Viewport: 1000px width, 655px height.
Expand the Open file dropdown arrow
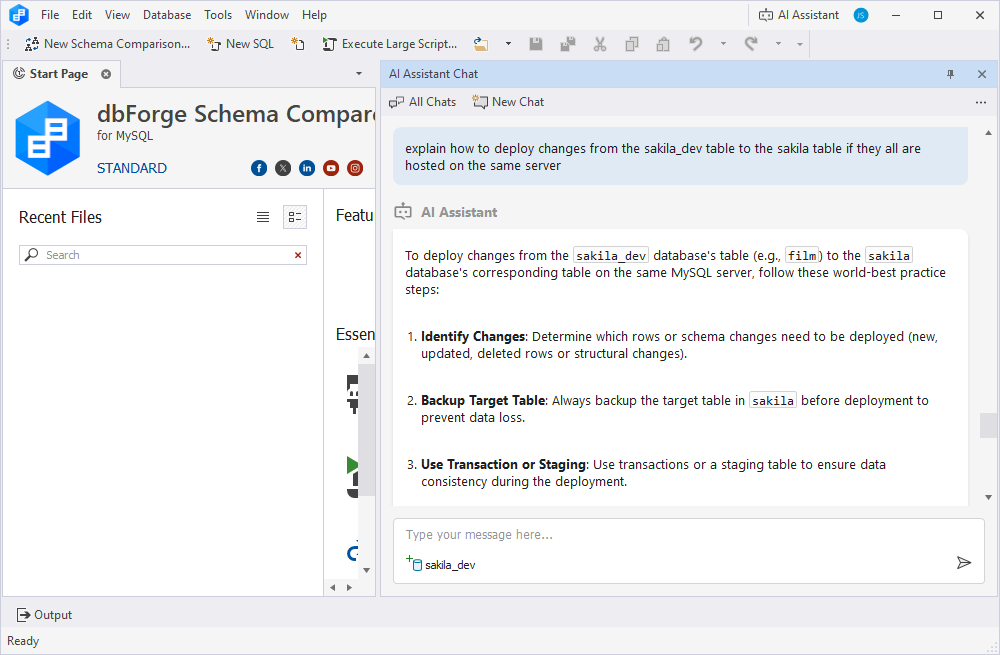pyautogui.click(x=508, y=44)
